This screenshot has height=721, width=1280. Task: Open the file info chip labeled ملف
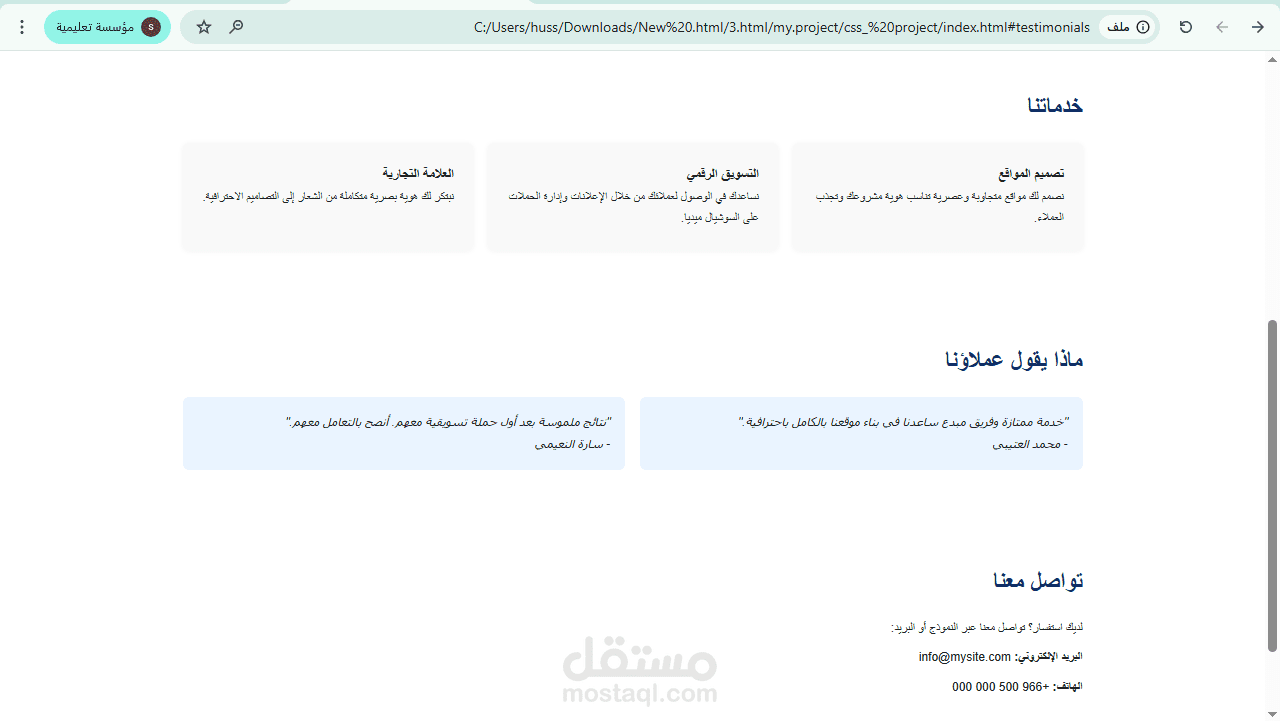pos(1128,27)
